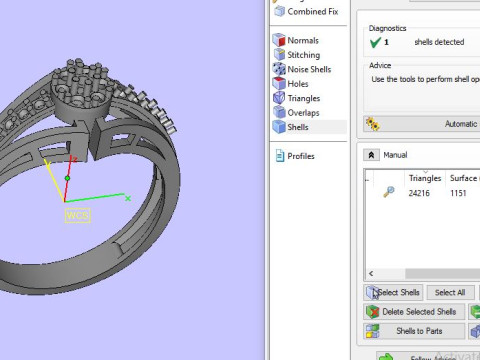
Task: Select the Shells cube icon
Action: tap(279, 127)
